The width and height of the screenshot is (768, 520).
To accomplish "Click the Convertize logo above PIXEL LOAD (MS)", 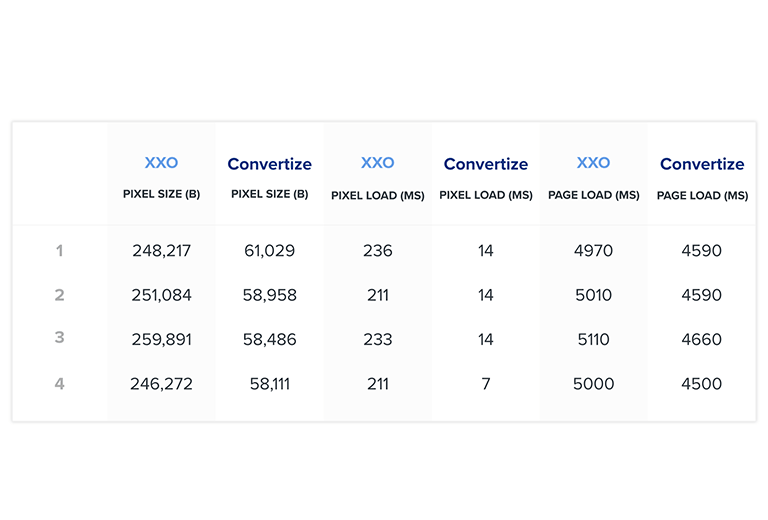I will click(x=486, y=164).
